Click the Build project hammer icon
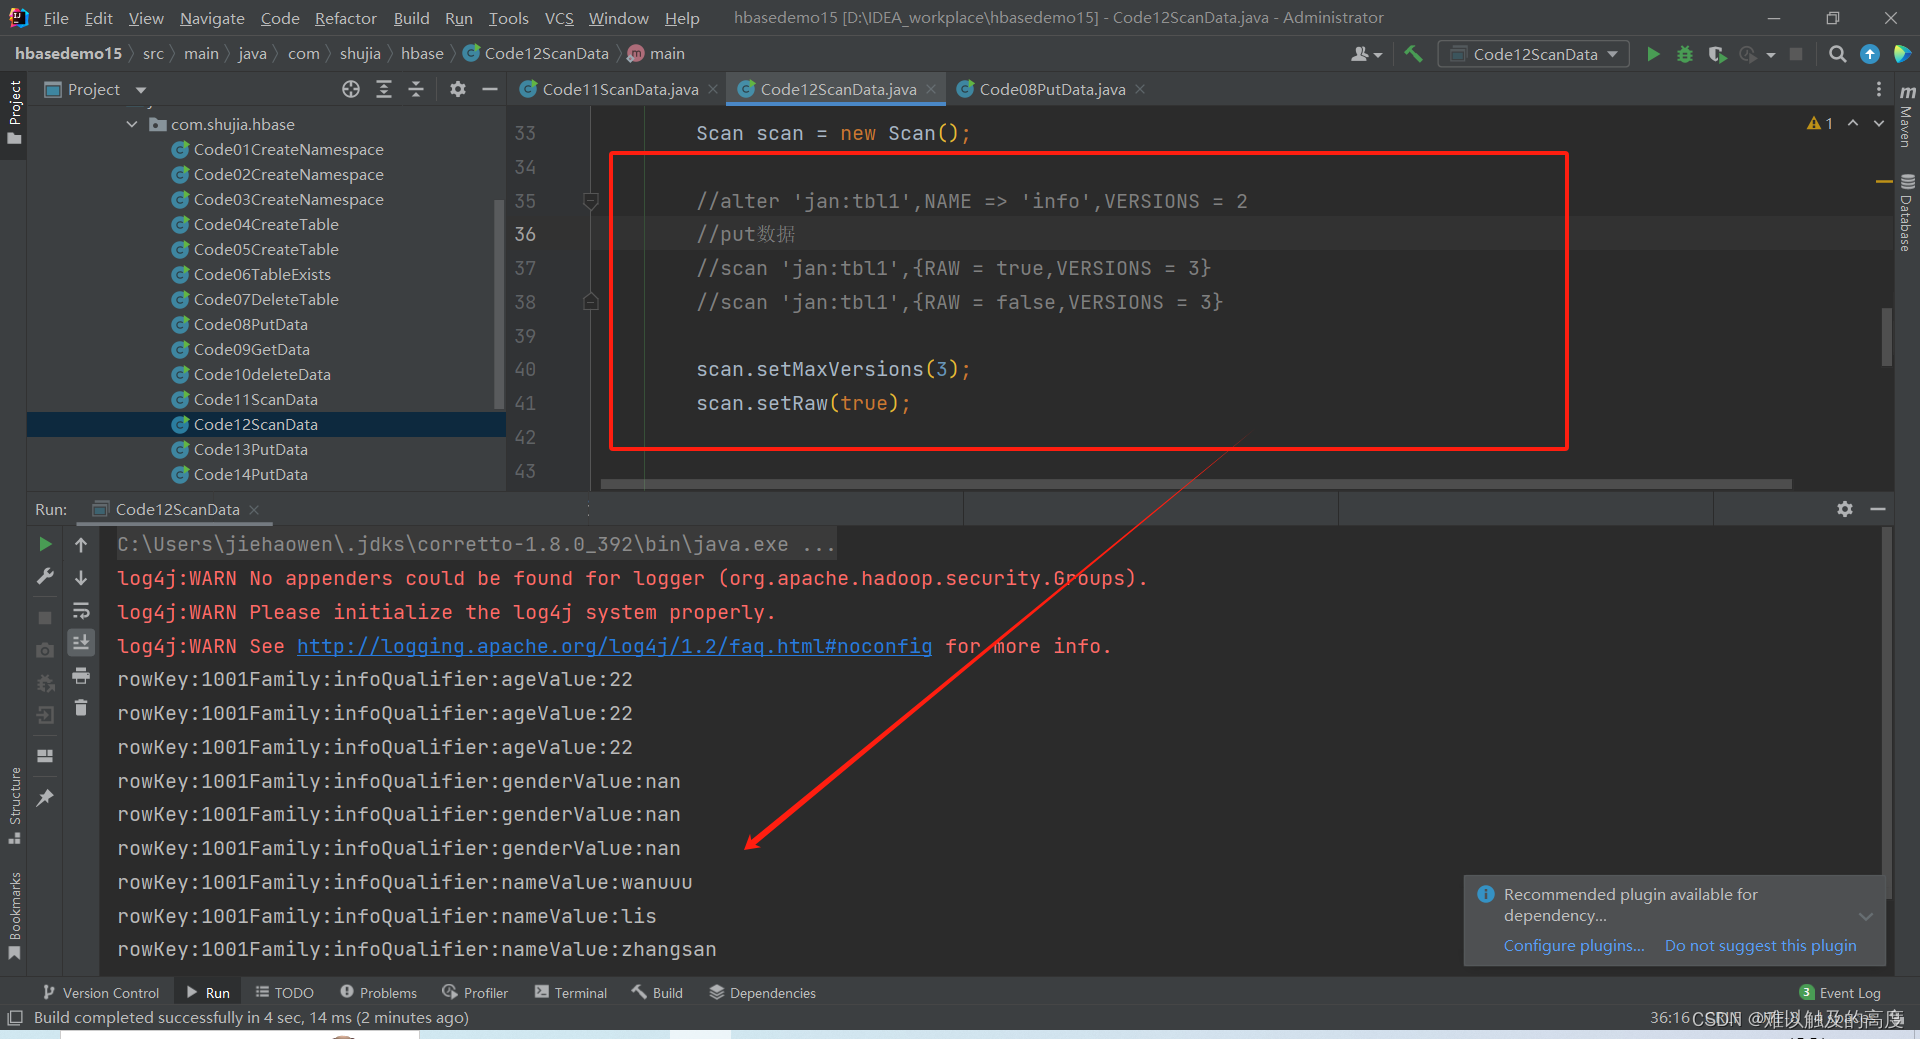Screen dimensions: 1920x1039 [x=1413, y=54]
